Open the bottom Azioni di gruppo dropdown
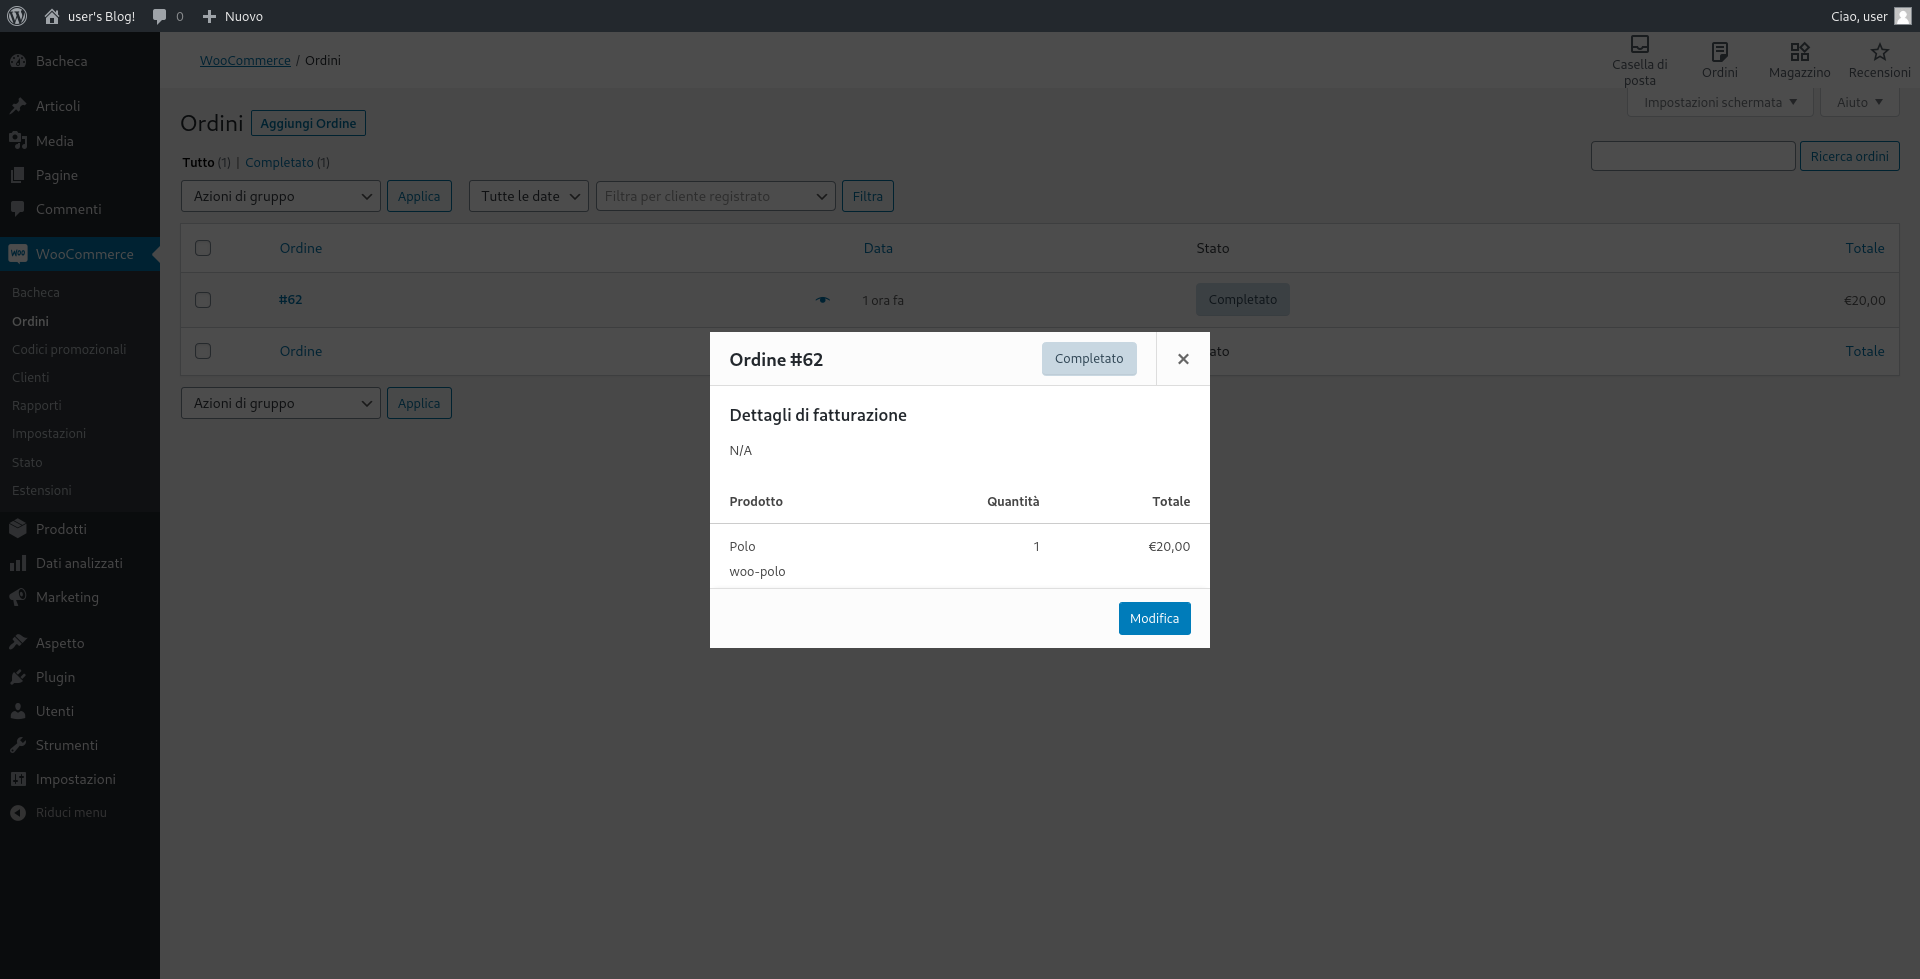 pos(281,403)
